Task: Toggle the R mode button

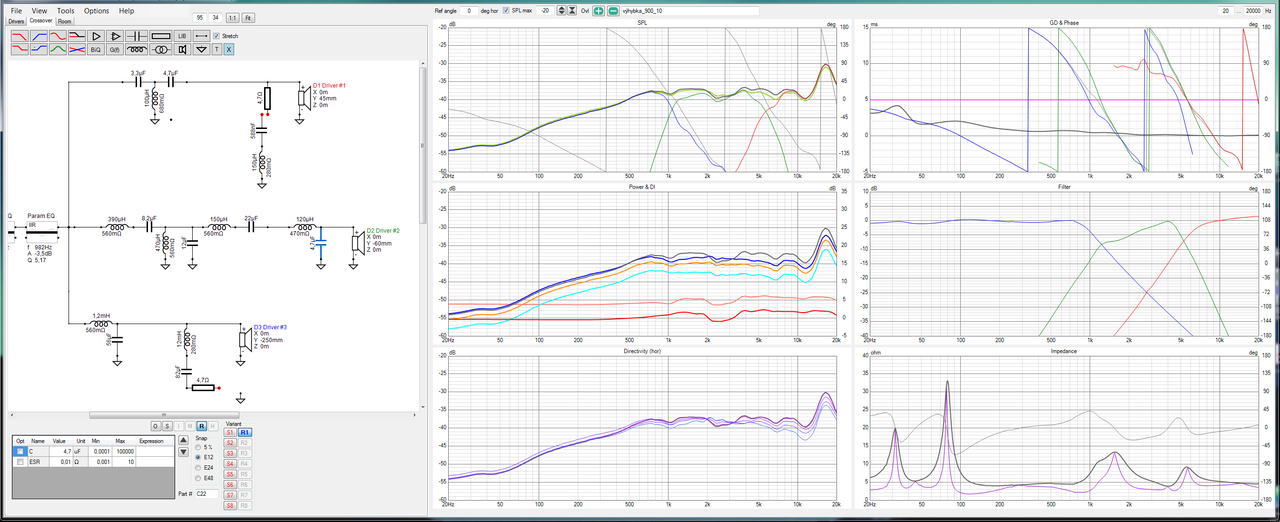Action: [201, 426]
